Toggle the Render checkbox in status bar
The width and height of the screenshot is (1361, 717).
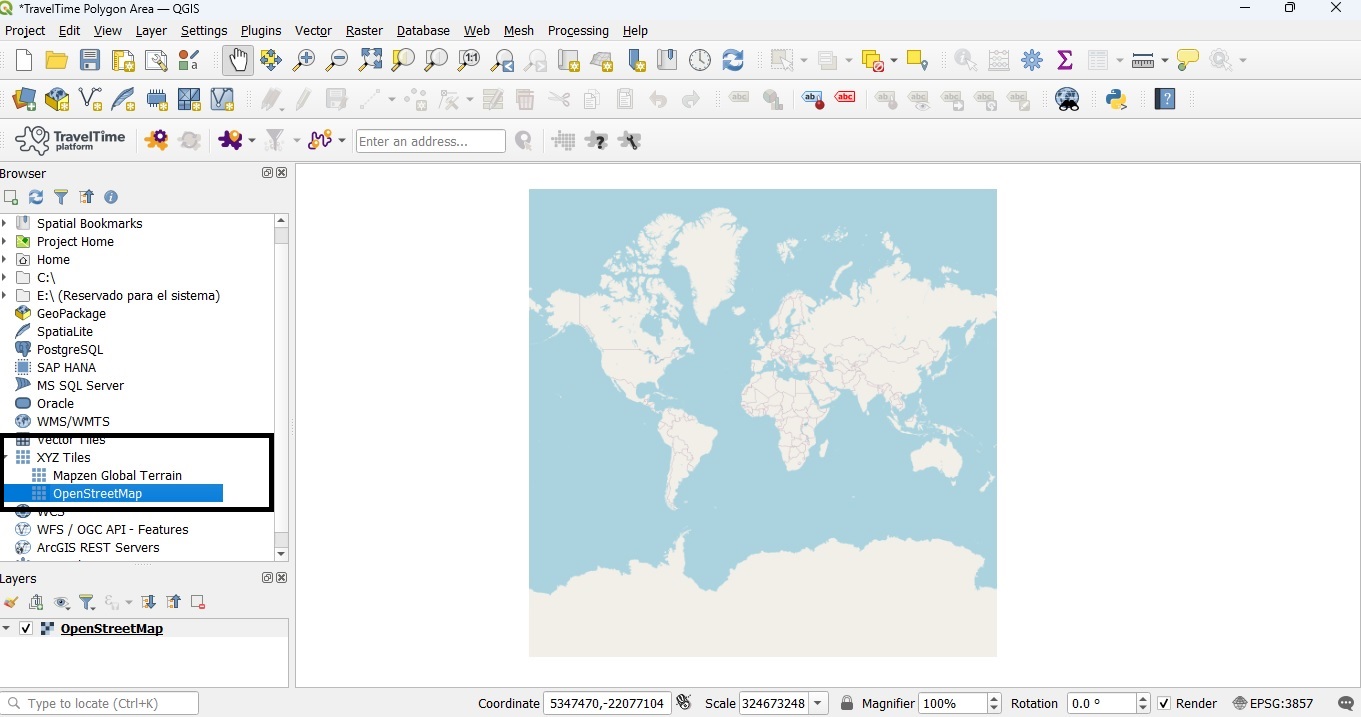[1164, 704]
